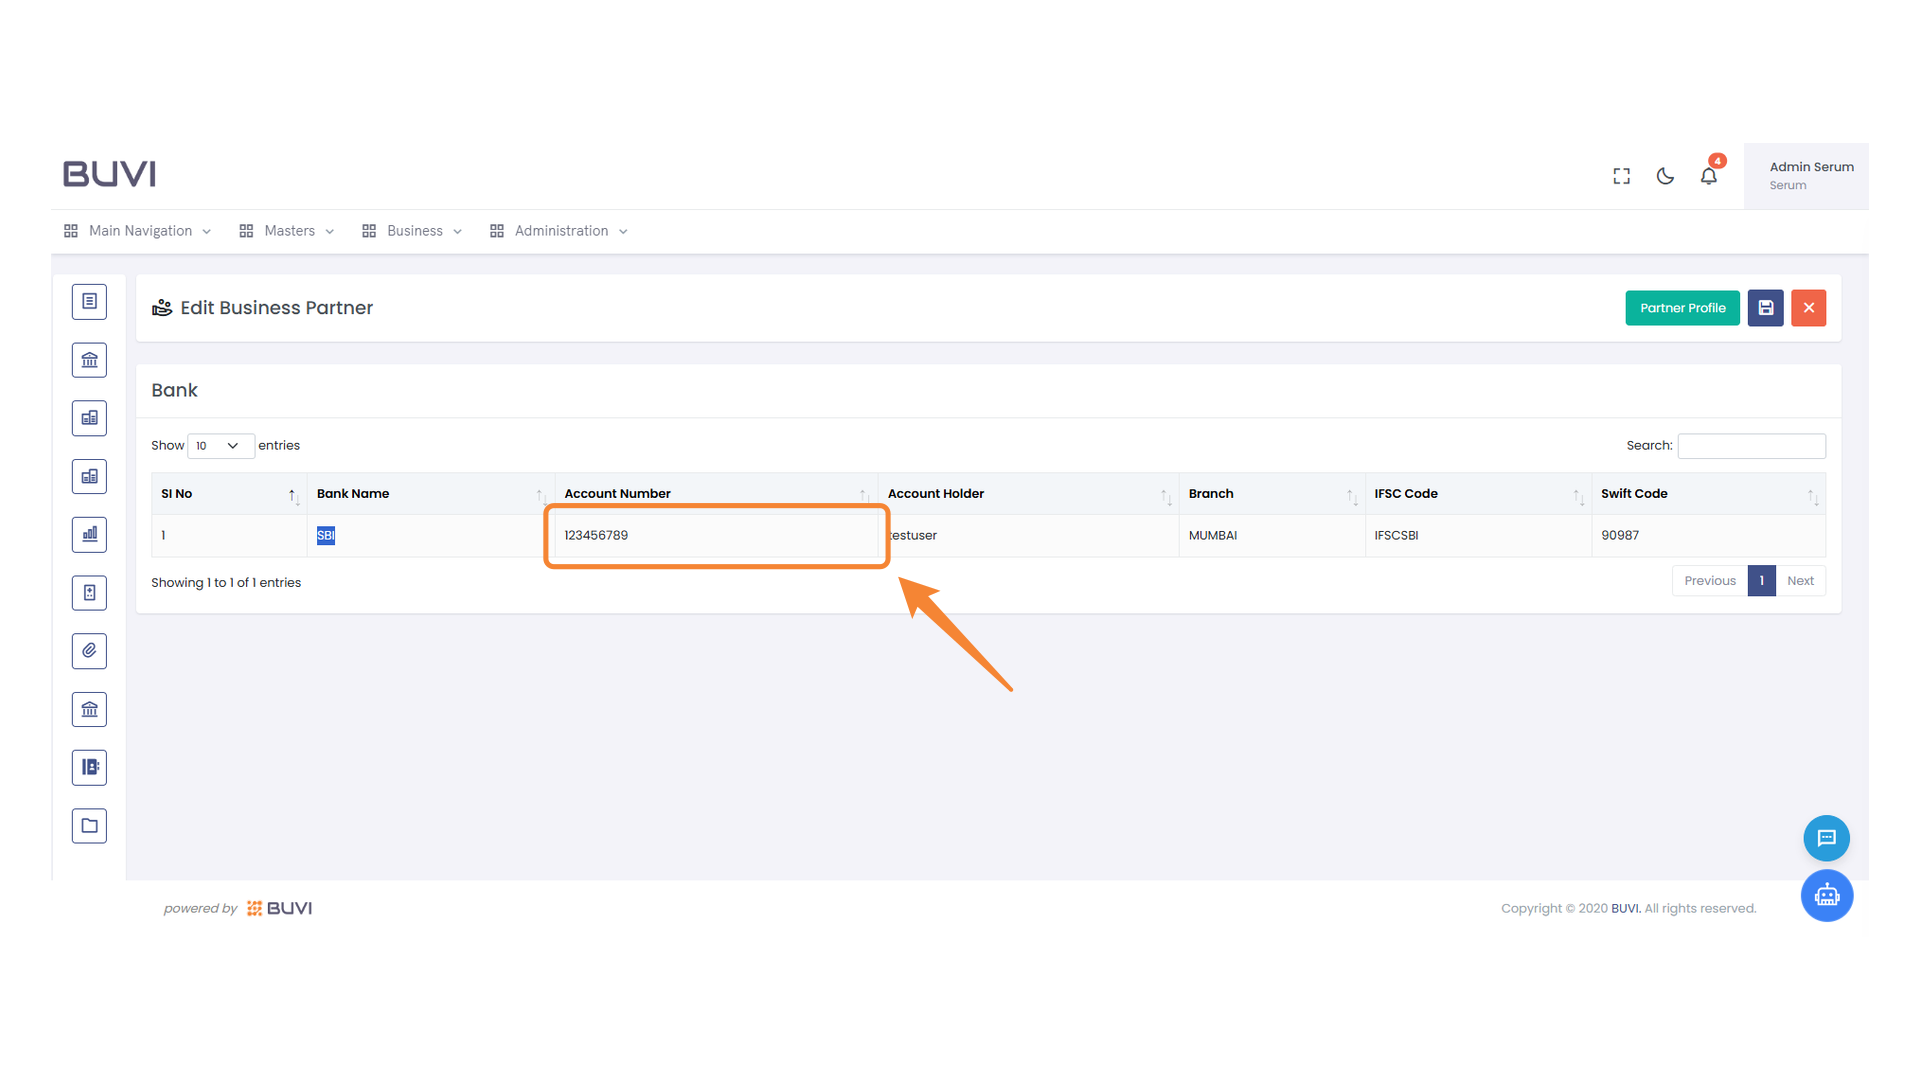
Task: Click inside the Search input field
Action: tap(1750, 446)
